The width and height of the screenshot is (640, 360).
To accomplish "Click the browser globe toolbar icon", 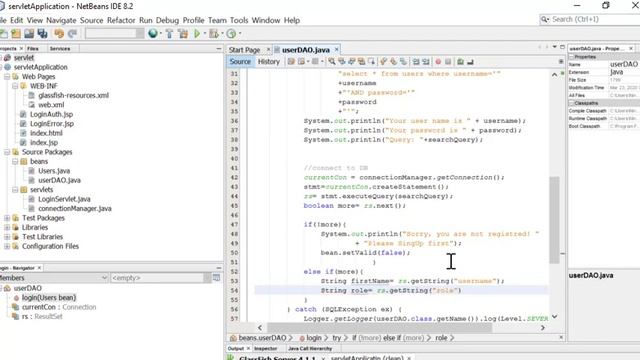I will coord(153,33).
